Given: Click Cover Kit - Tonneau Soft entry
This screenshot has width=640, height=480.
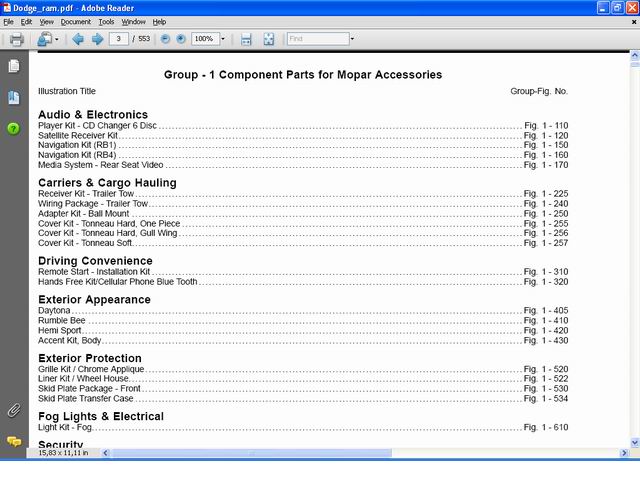Looking at the screenshot, I should click(85, 243).
